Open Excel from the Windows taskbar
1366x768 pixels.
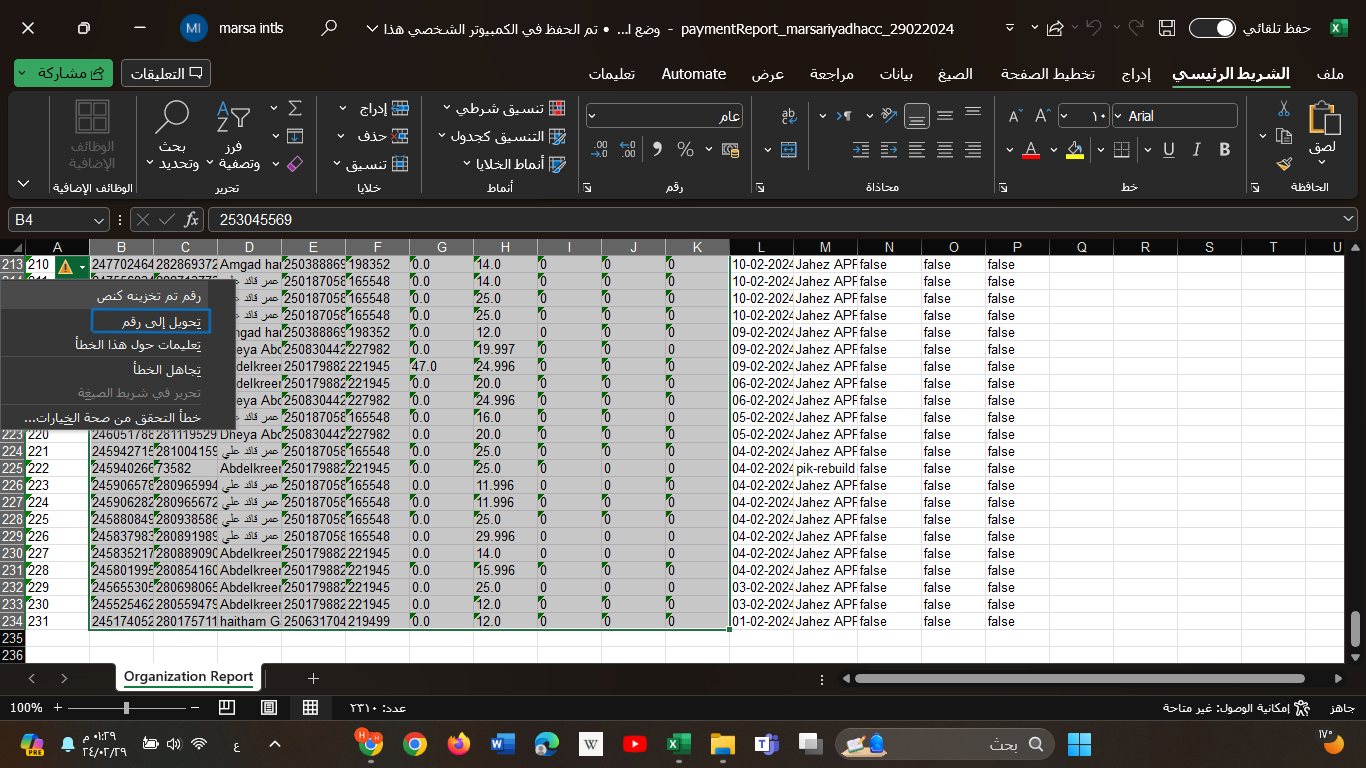coord(678,743)
